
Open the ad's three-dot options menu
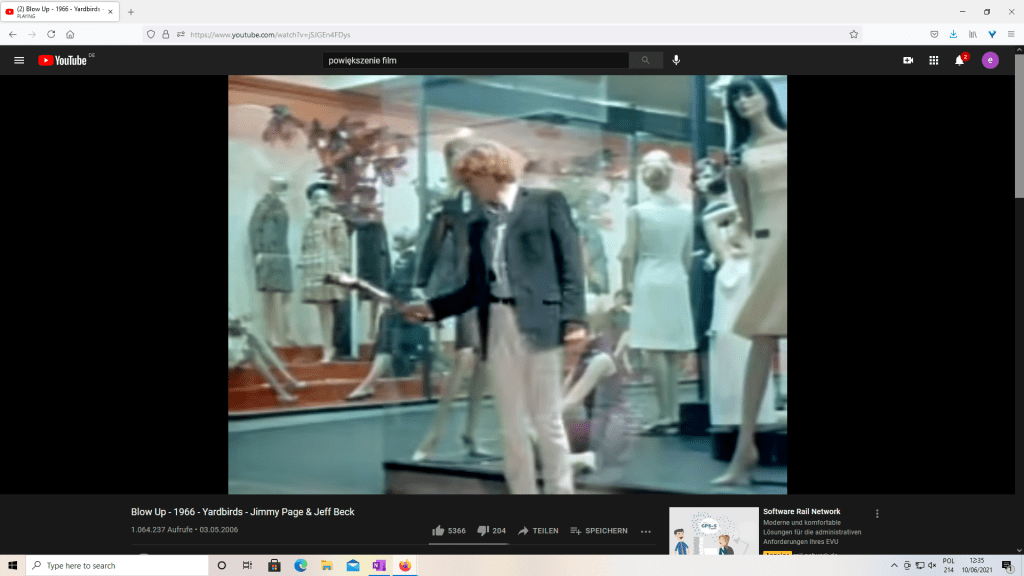[x=877, y=513]
